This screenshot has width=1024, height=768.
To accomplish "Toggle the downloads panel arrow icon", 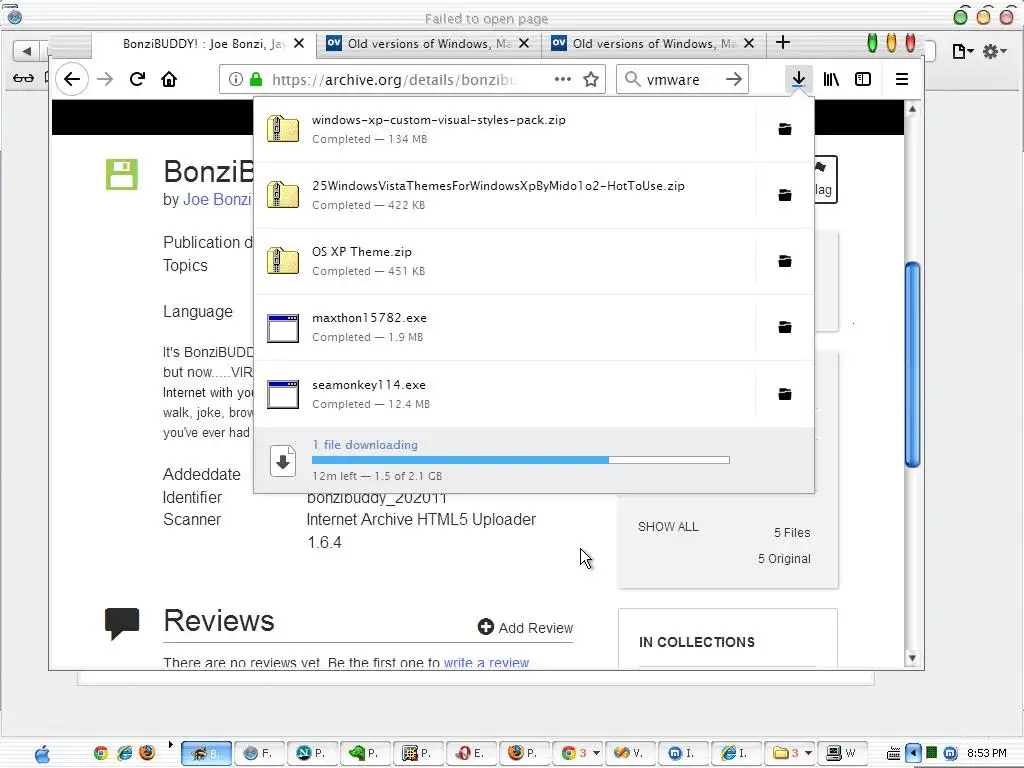I will tap(798, 80).
